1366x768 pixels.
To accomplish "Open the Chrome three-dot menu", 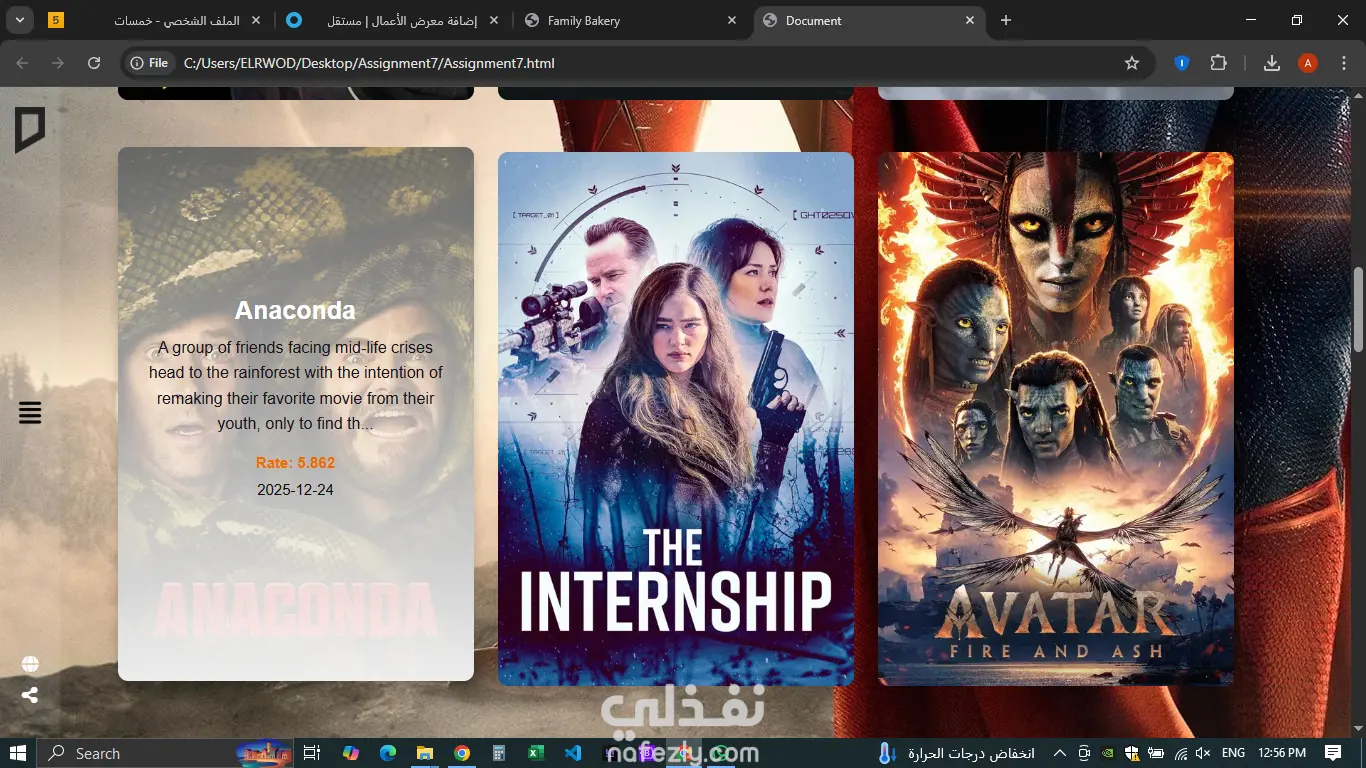I will 1343,63.
